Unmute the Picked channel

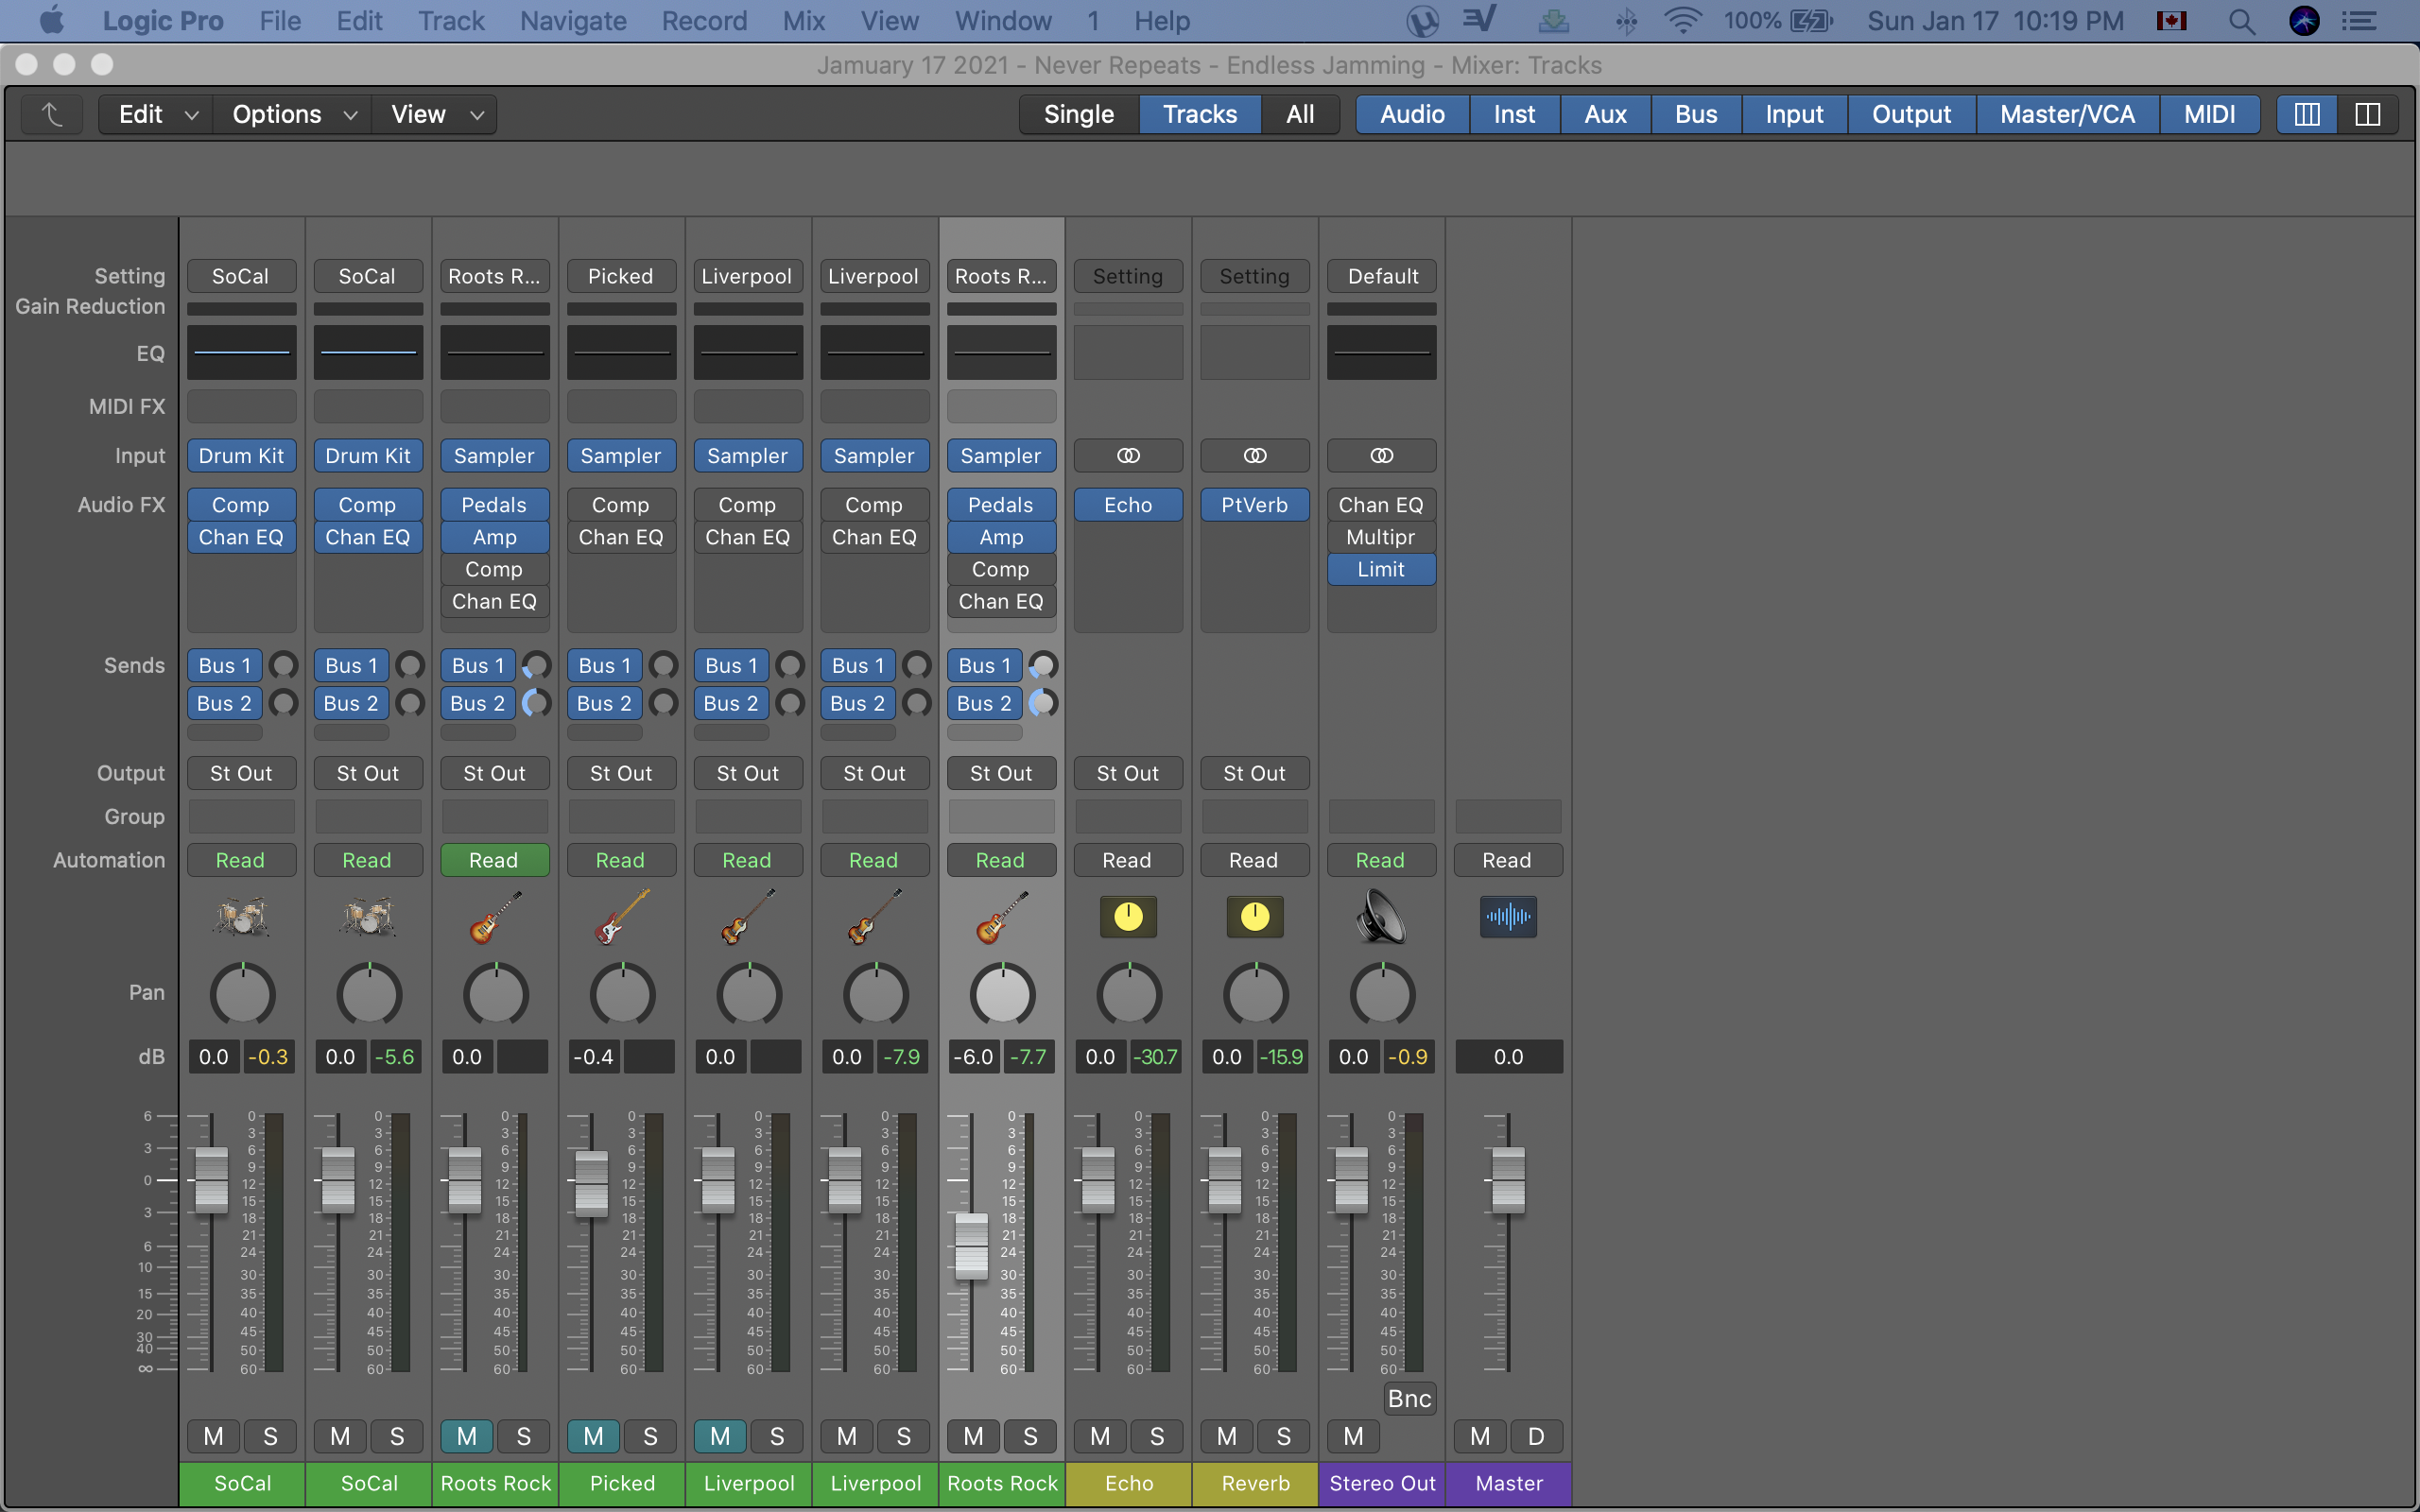pos(593,1436)
